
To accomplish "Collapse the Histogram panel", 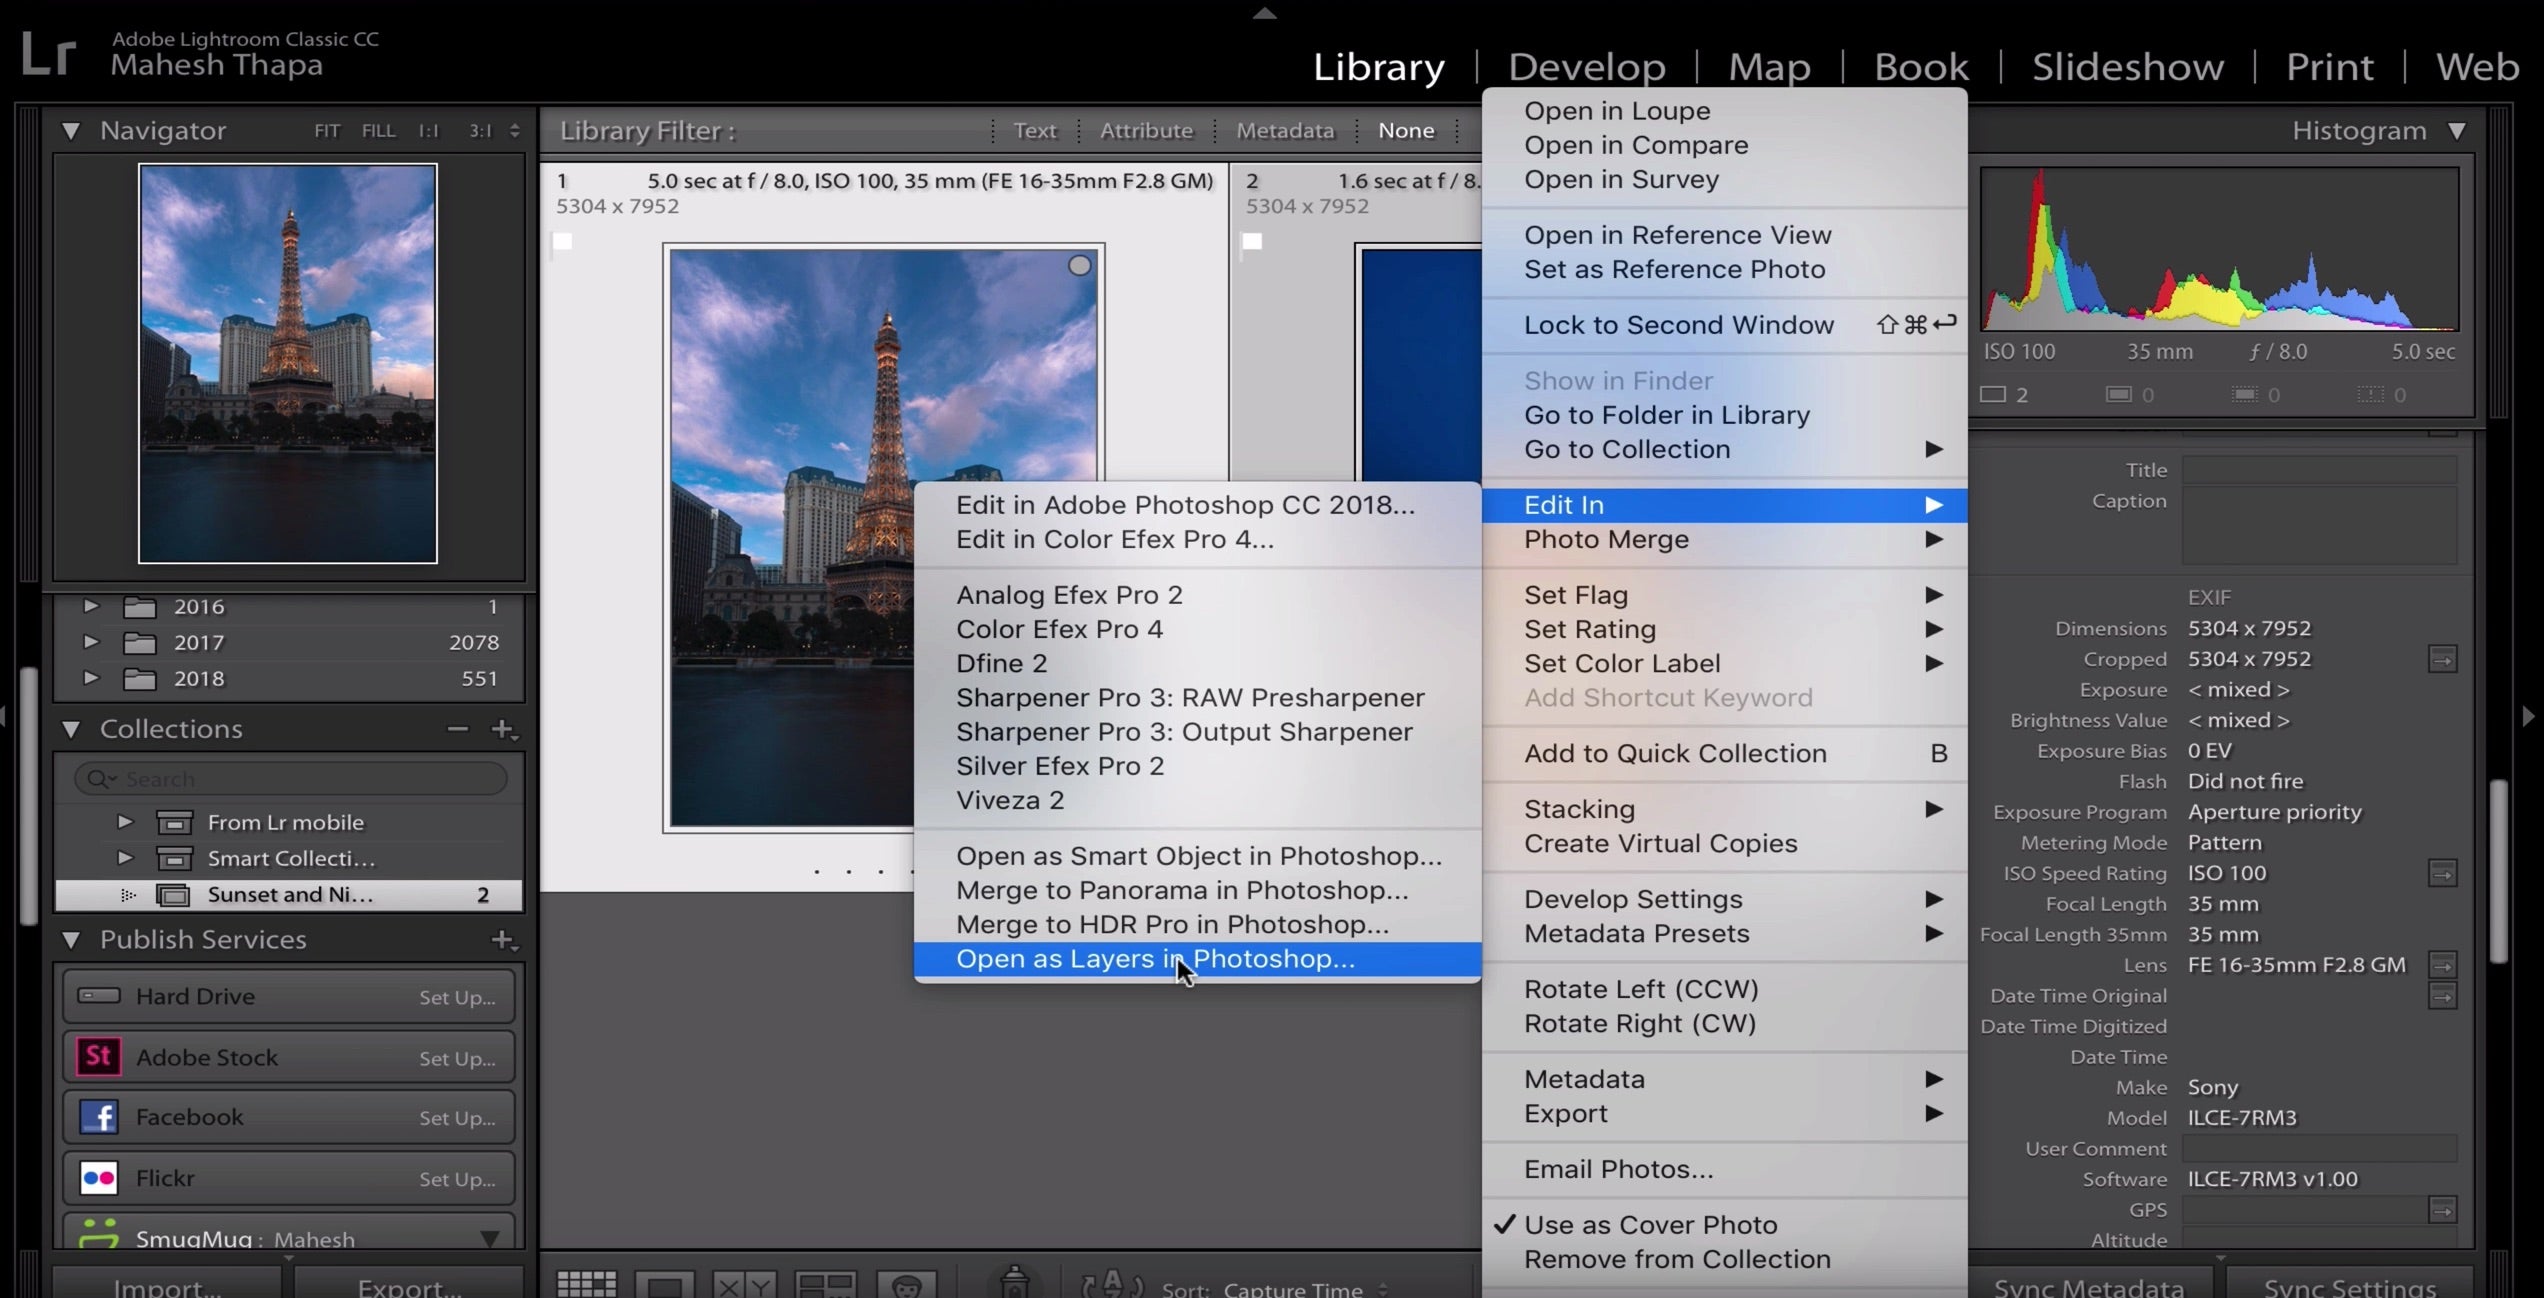I will coord(2457,131).
